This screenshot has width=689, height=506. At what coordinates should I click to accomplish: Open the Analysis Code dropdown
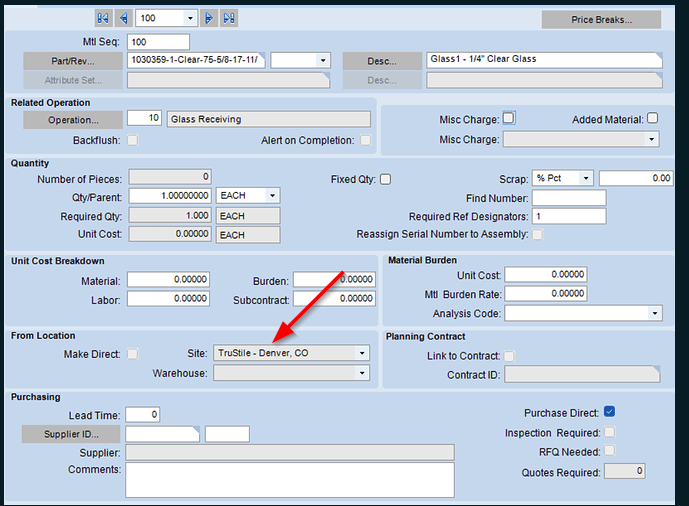tap(654, 313)
